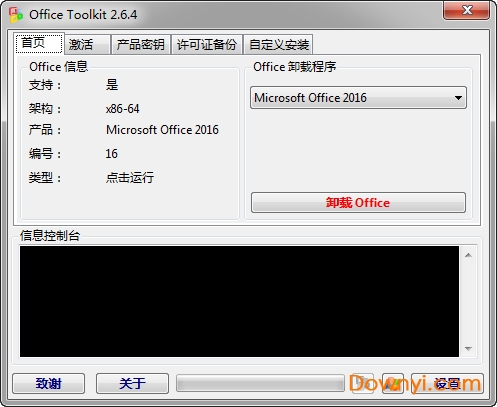Click inside the black 信息控制台 console area

click(x=239, y=302)
